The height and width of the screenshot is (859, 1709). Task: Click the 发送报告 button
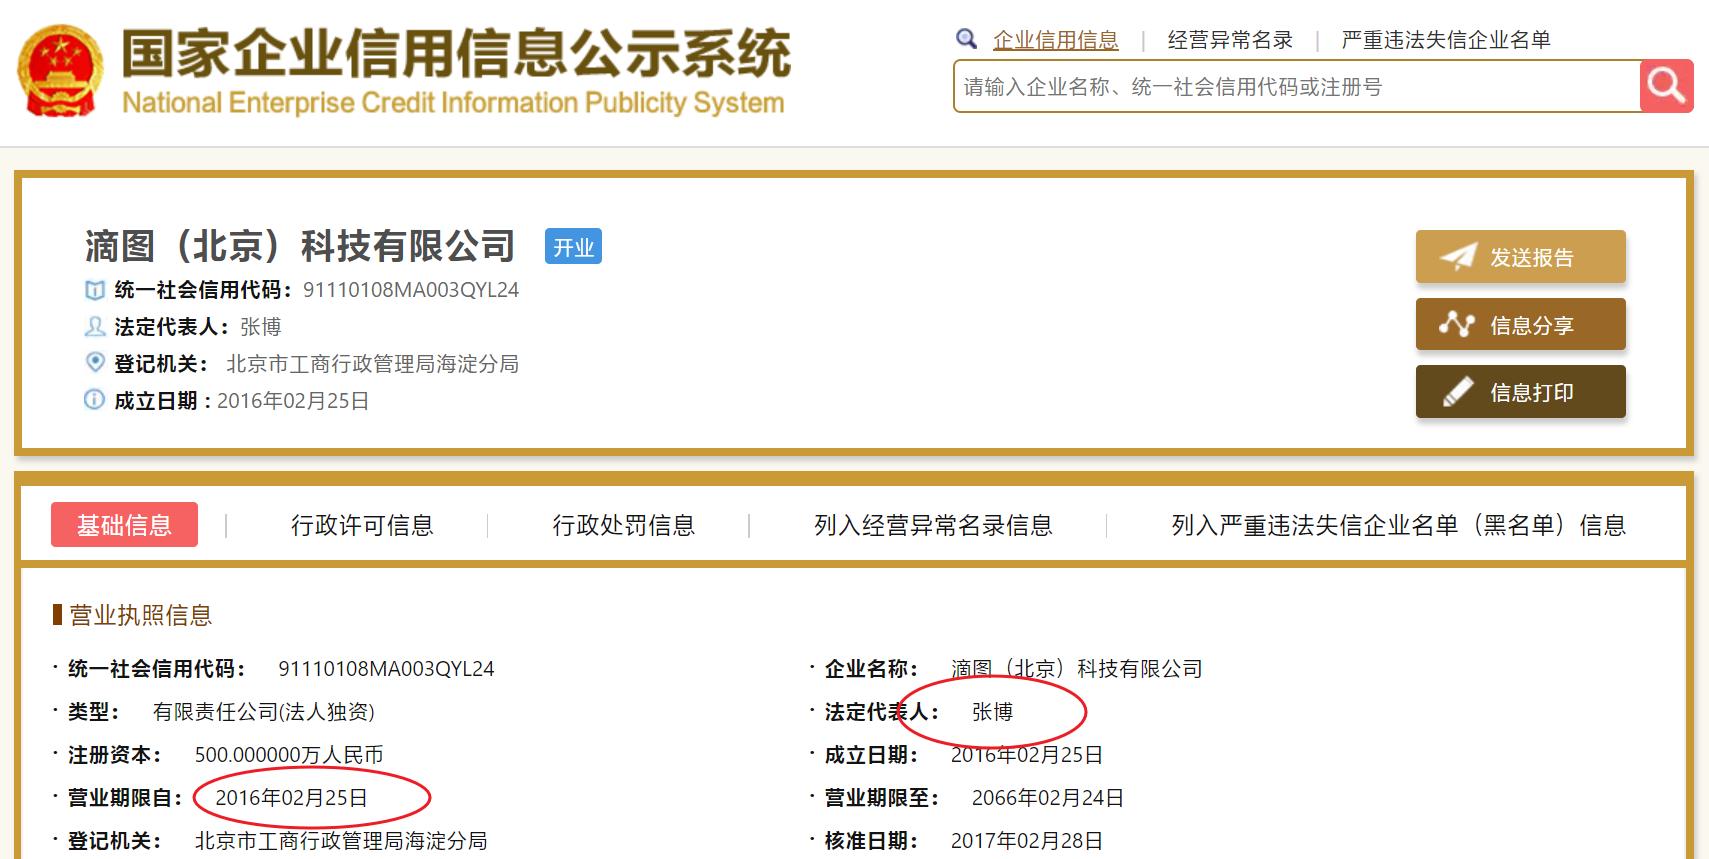[1520, 257]
